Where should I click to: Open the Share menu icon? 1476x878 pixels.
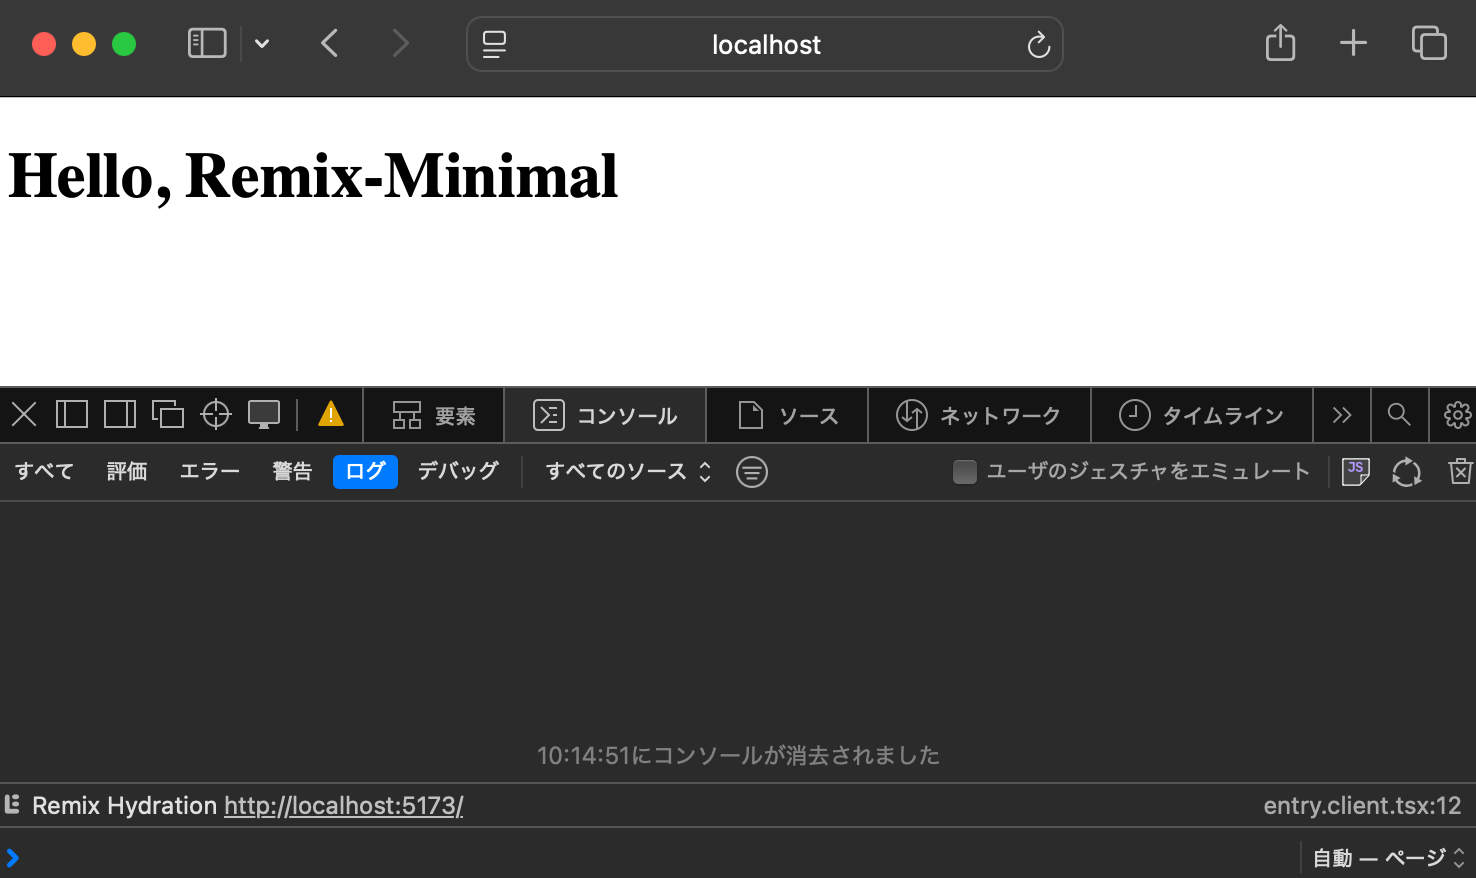pos(1280,43)
